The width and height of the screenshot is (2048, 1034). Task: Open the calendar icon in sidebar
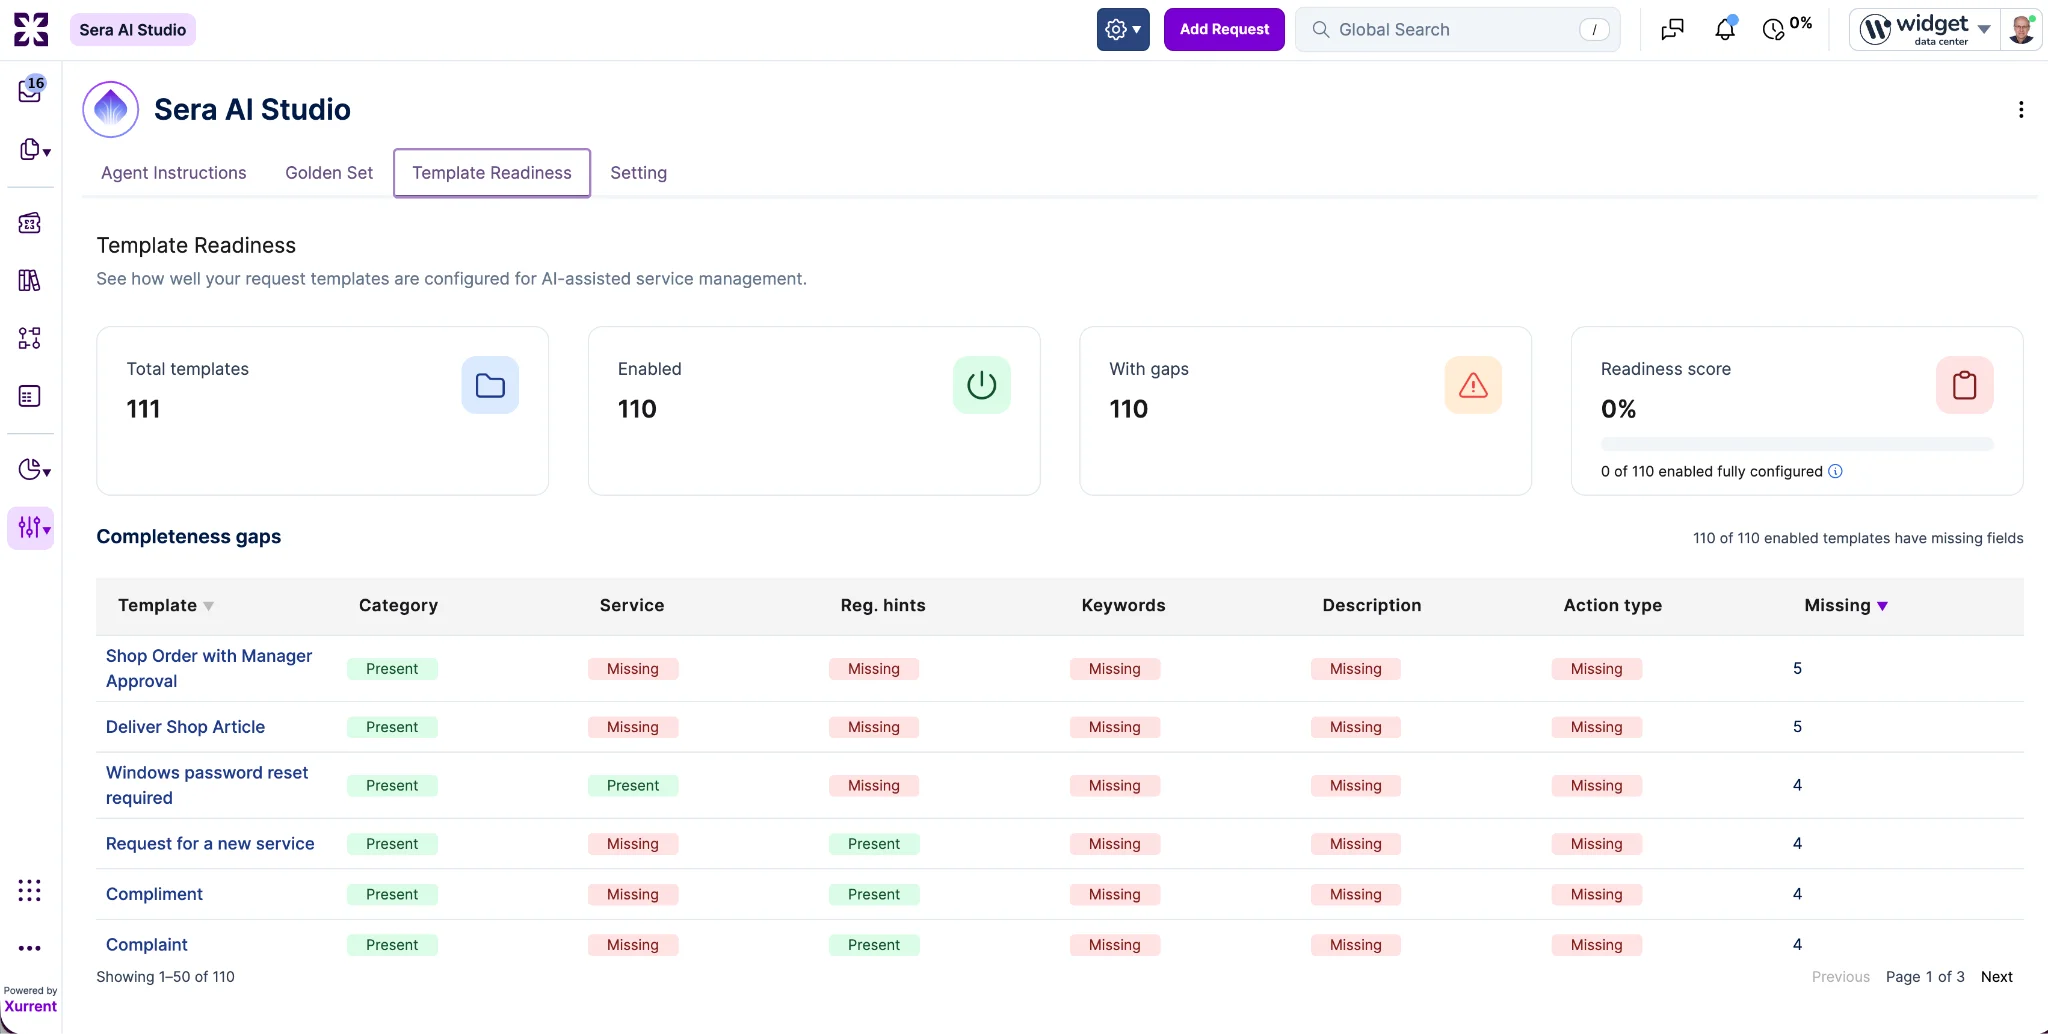(x=30, y=223)
